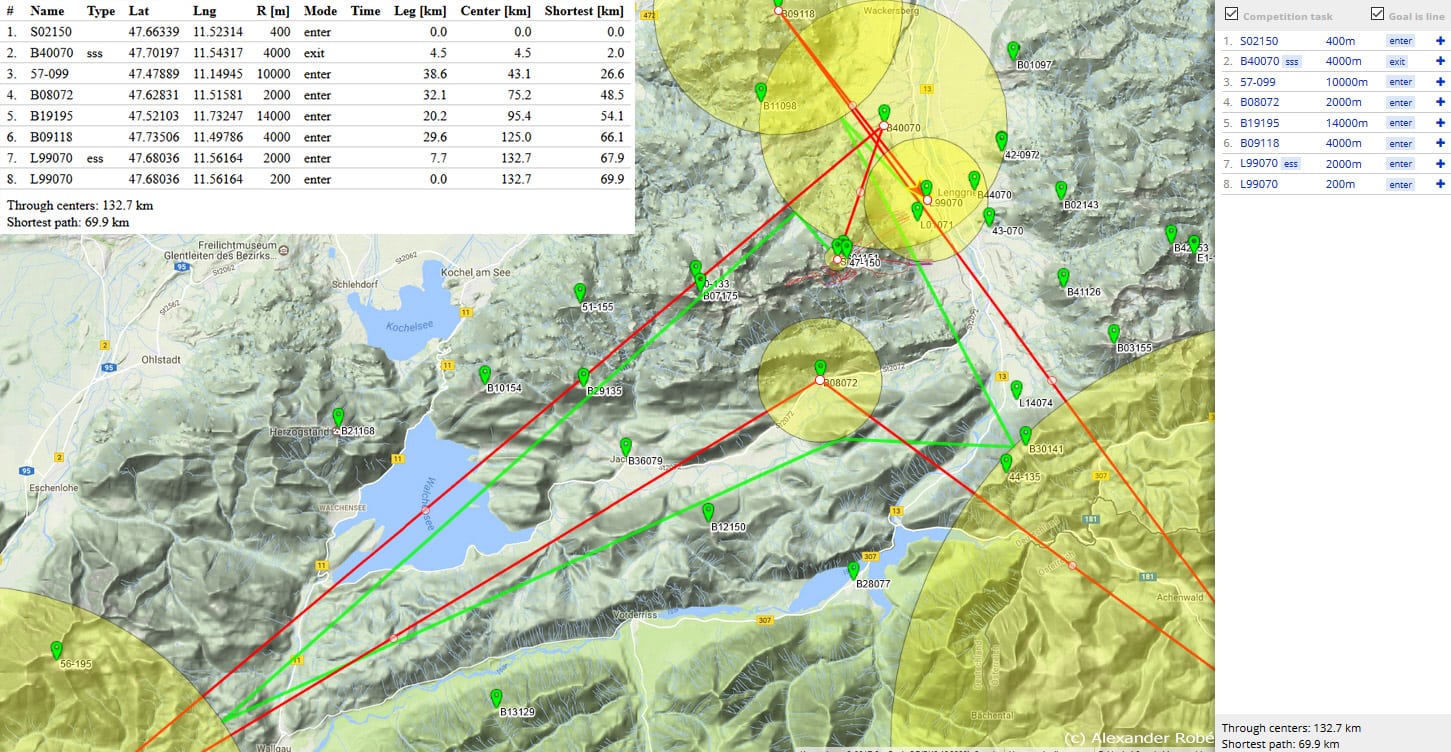Click leg value 38.6 in table

[x=434, y=74]
